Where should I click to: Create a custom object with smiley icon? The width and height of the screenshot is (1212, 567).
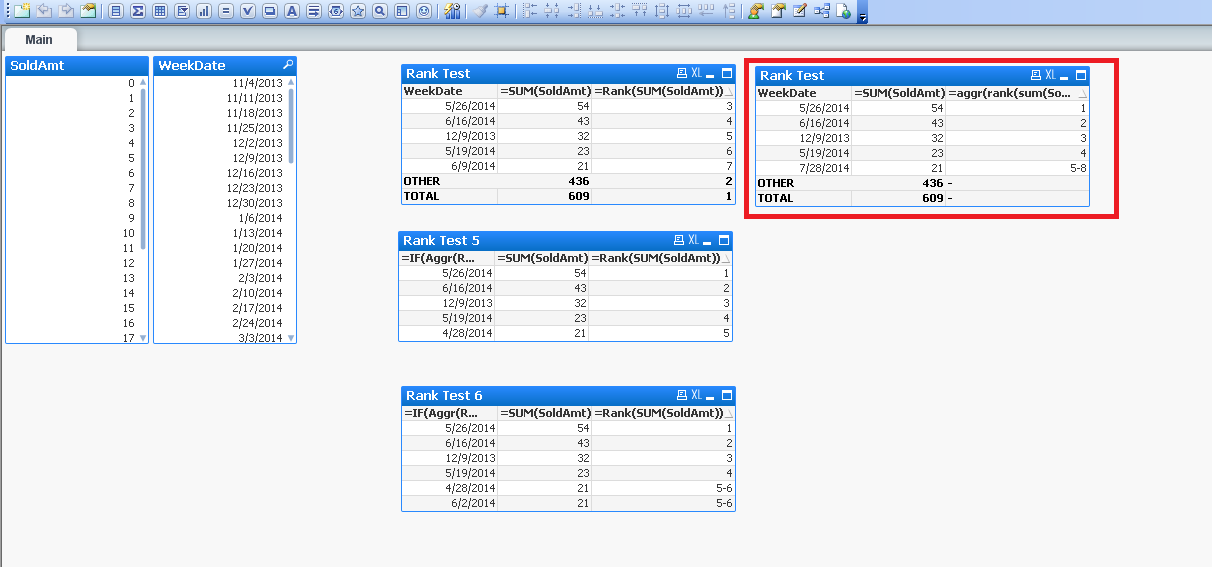pos(424,11)
